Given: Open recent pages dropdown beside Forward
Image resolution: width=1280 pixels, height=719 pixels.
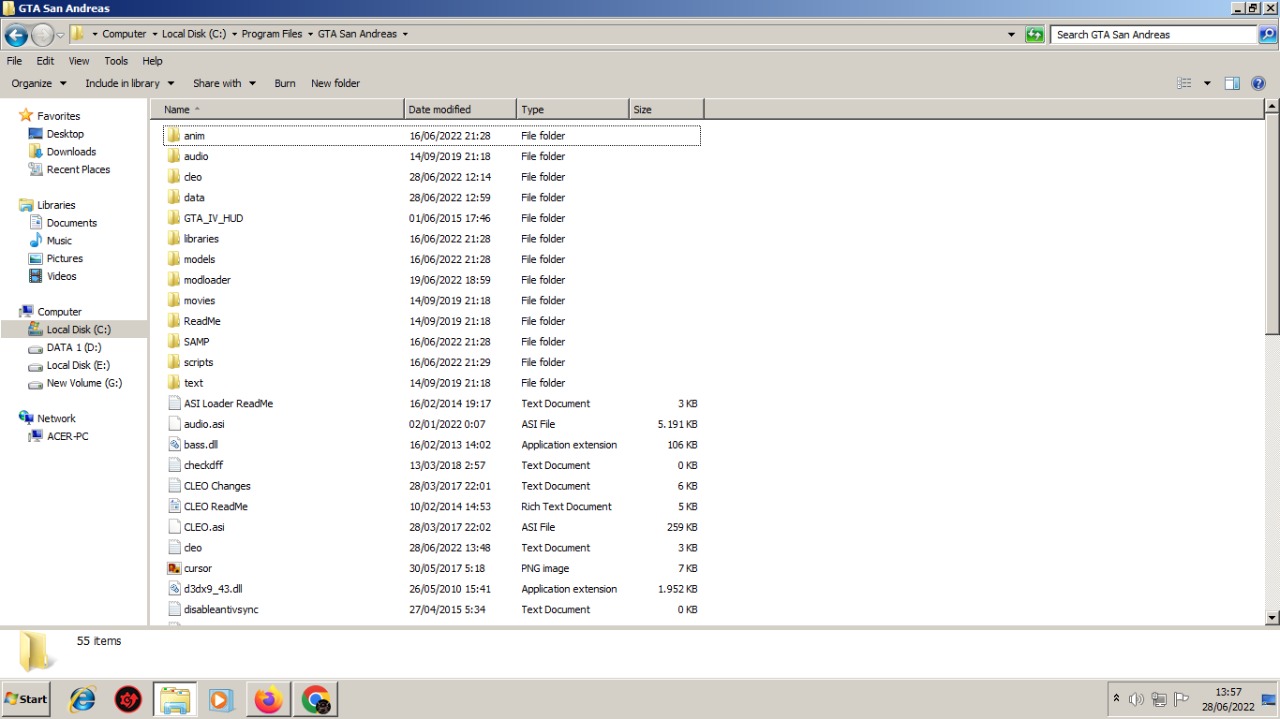Looking at the screenshot, I should click(60, 35).
